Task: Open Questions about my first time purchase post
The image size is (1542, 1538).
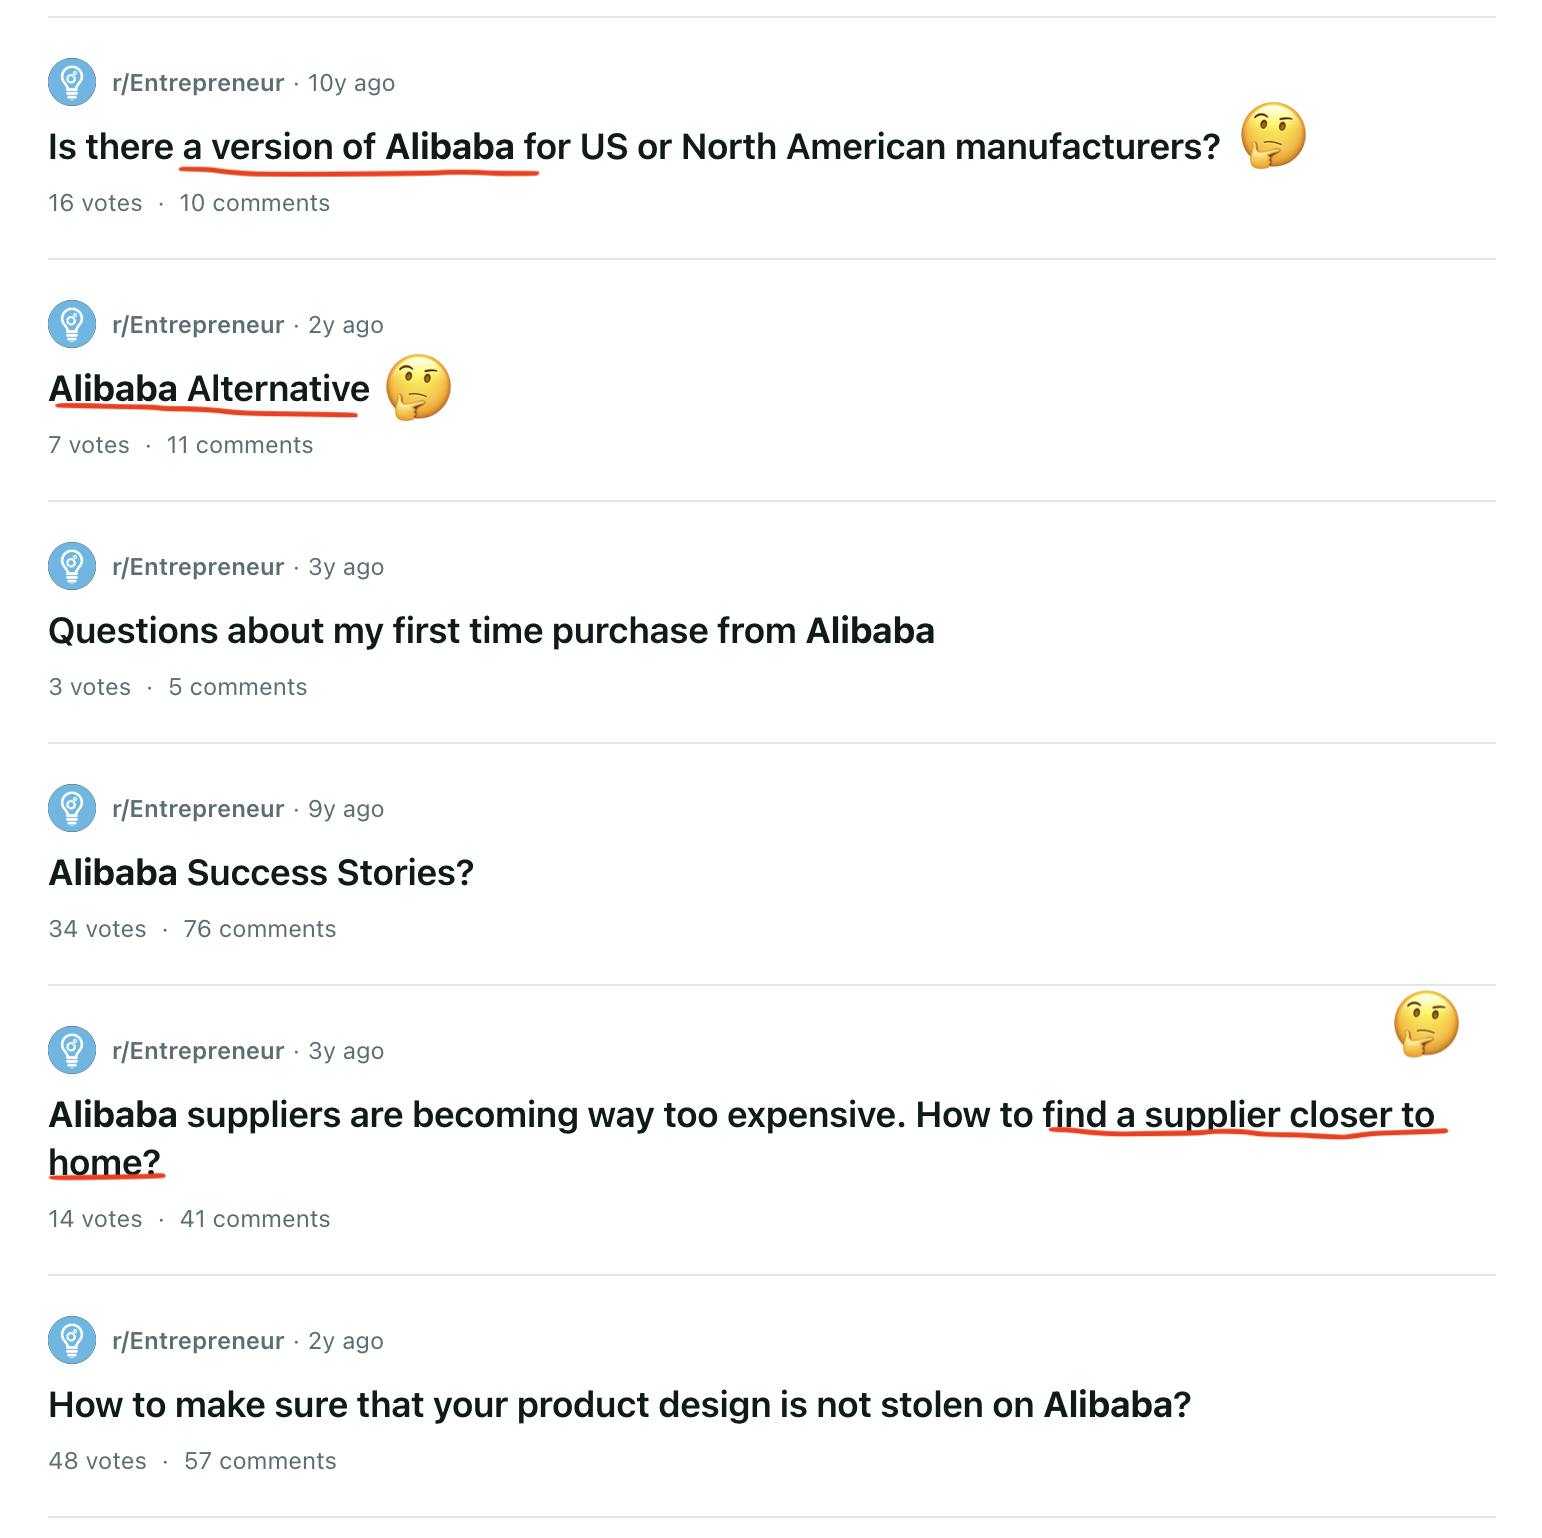Action: (491, 631)
